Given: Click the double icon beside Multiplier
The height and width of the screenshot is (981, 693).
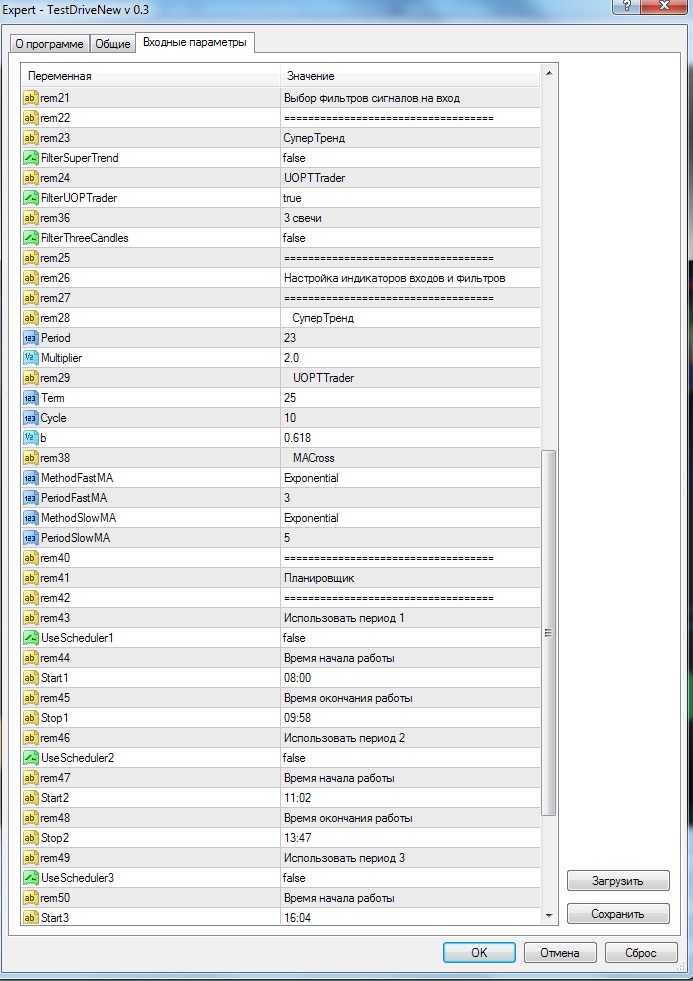Looking at the screenshot, I should tap(31, 358).
